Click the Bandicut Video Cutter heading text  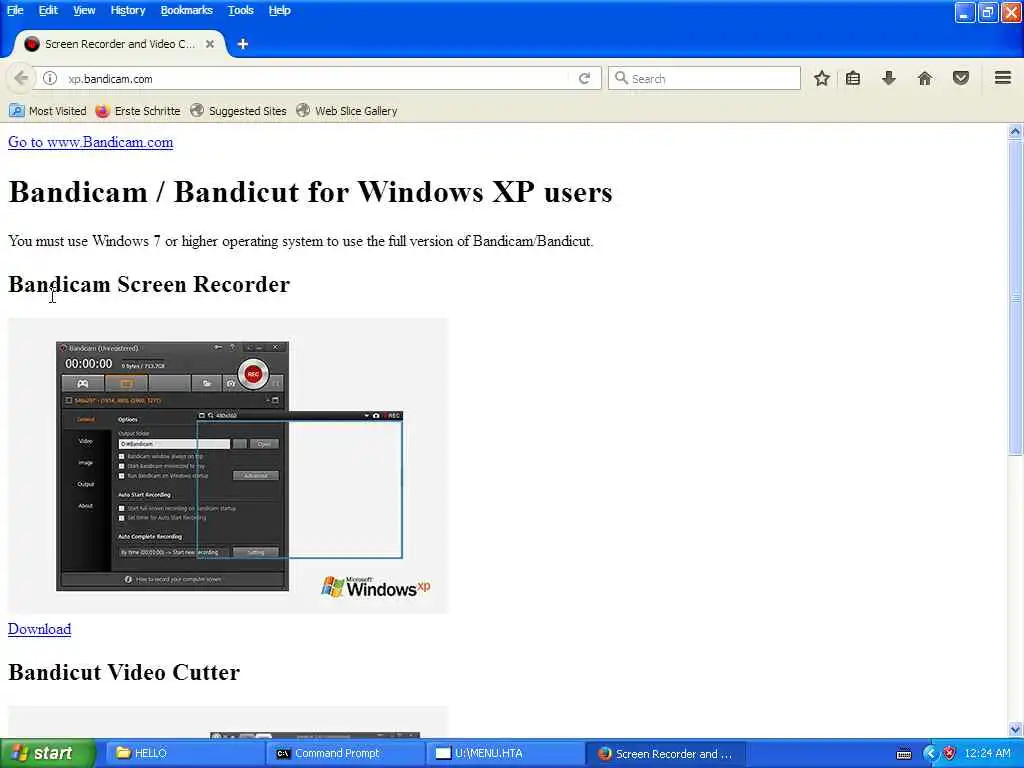[x=124, y=672]
